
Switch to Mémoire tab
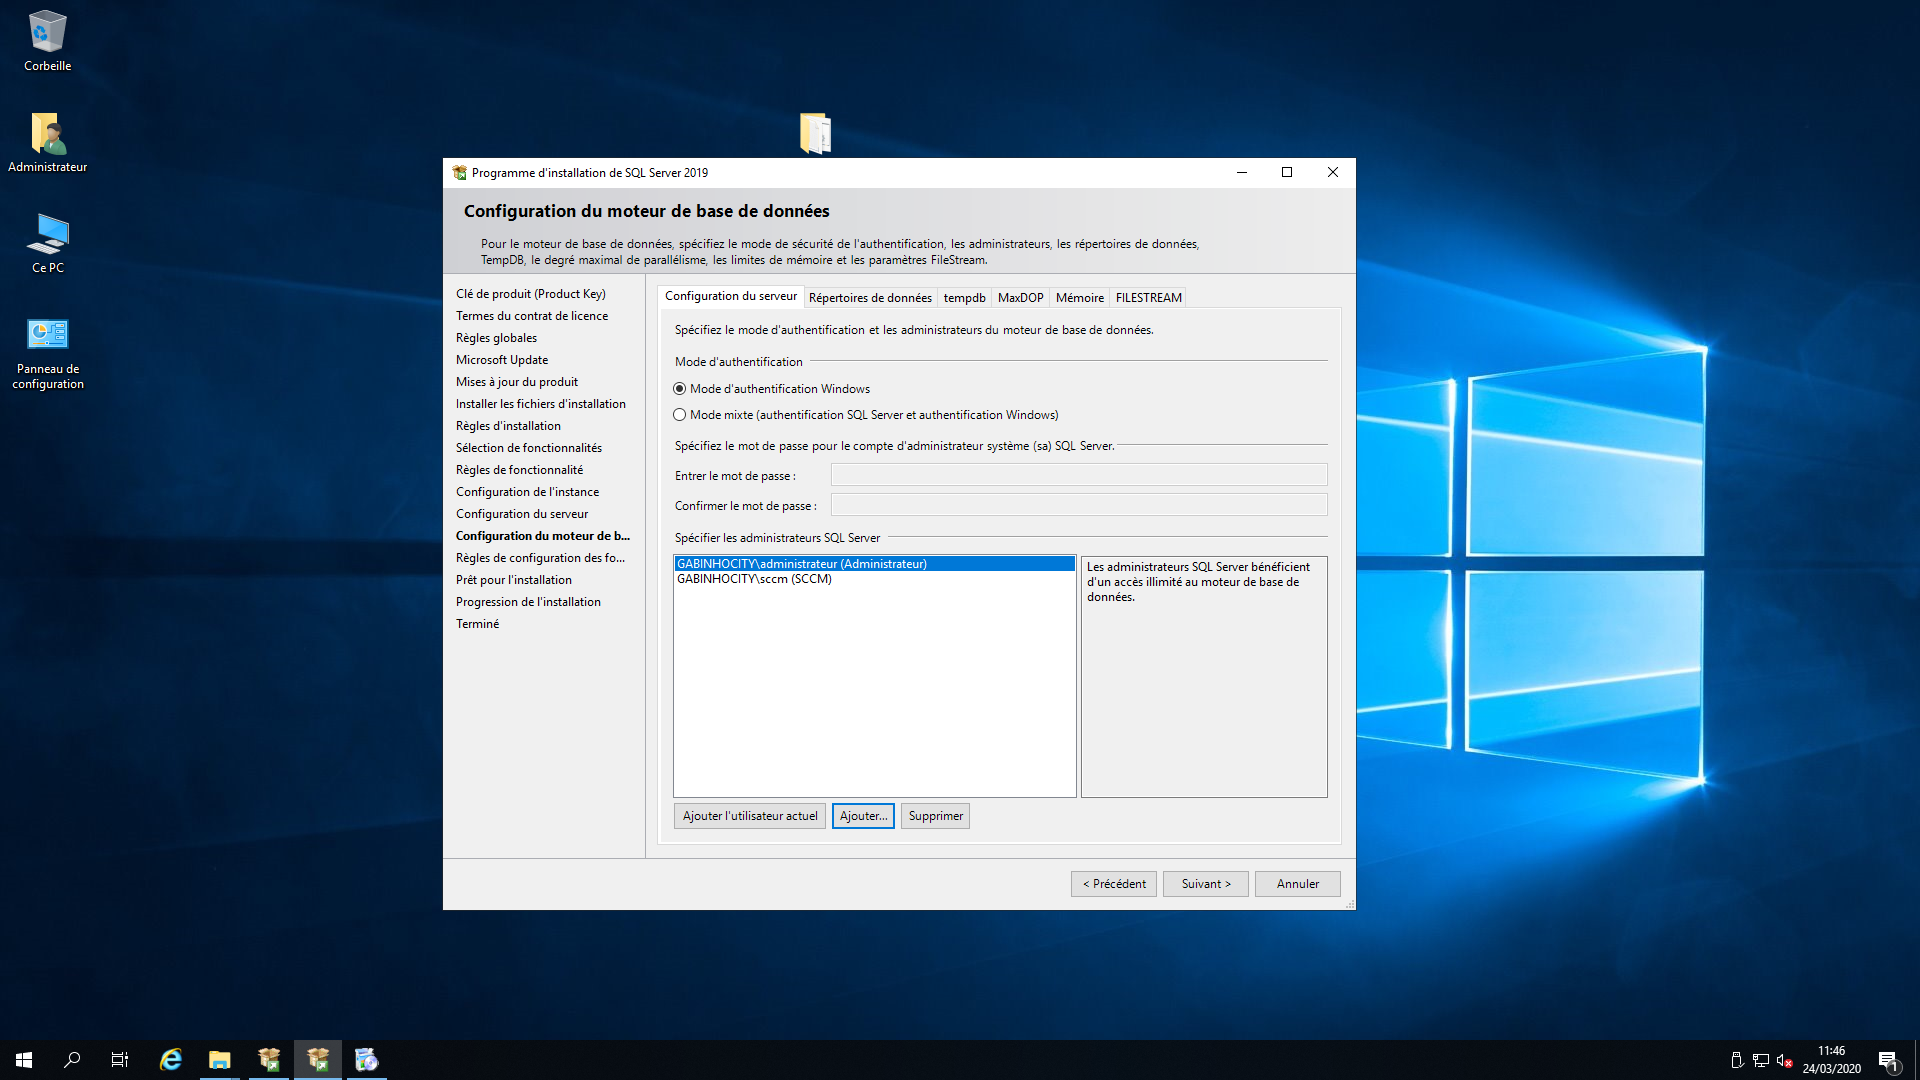(1080, 298)
